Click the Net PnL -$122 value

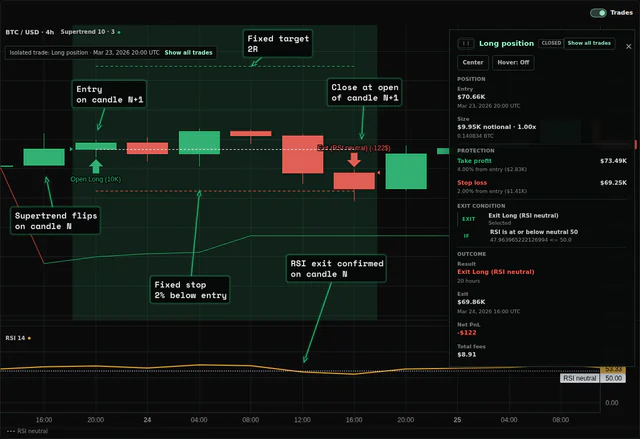point(467,333)
